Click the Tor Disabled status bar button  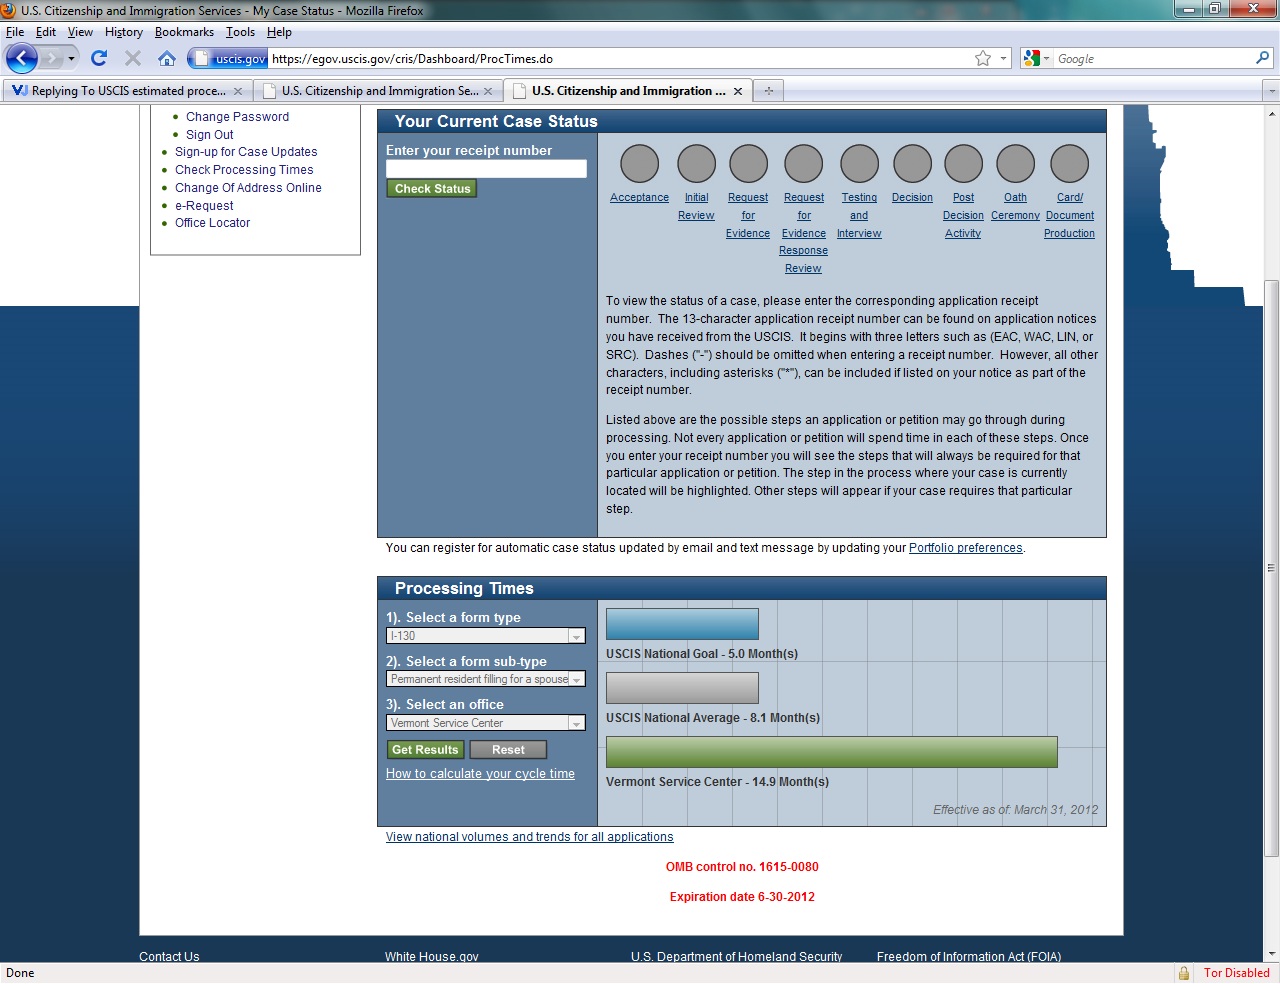[1236, 973]
